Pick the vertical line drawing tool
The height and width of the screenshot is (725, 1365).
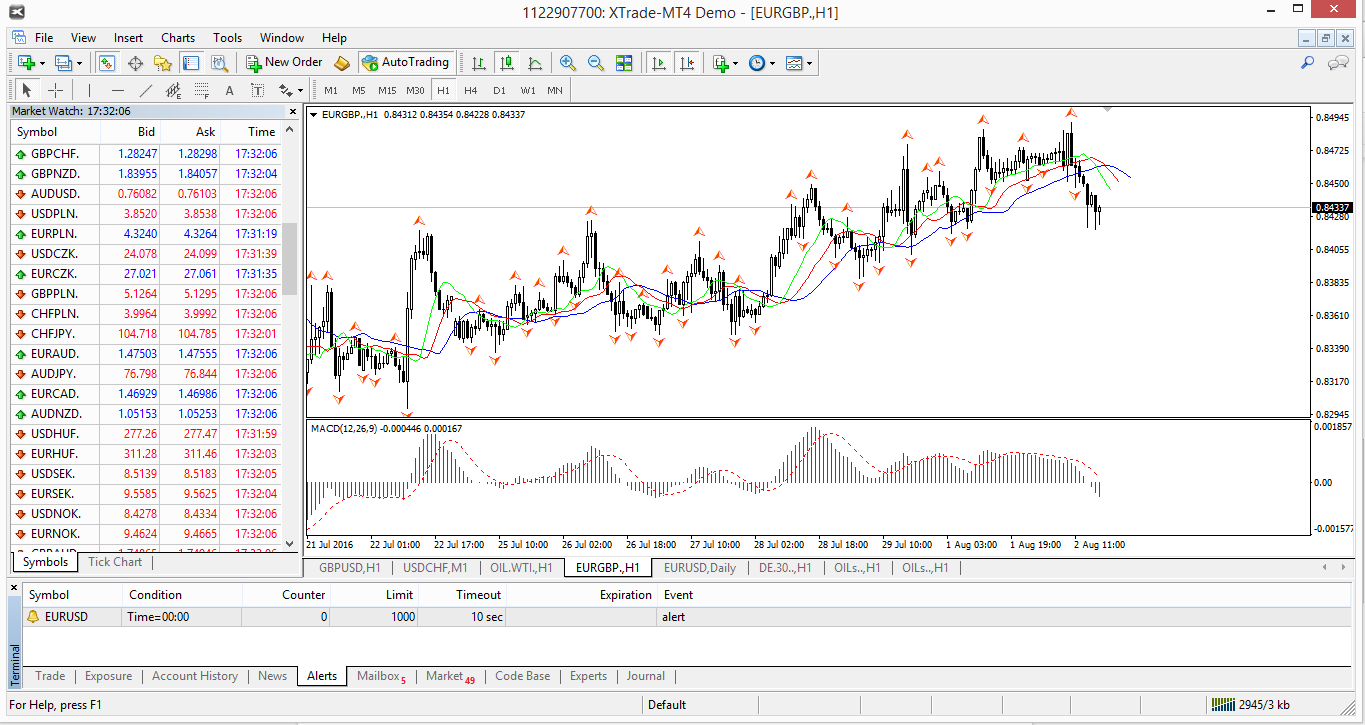89,90
